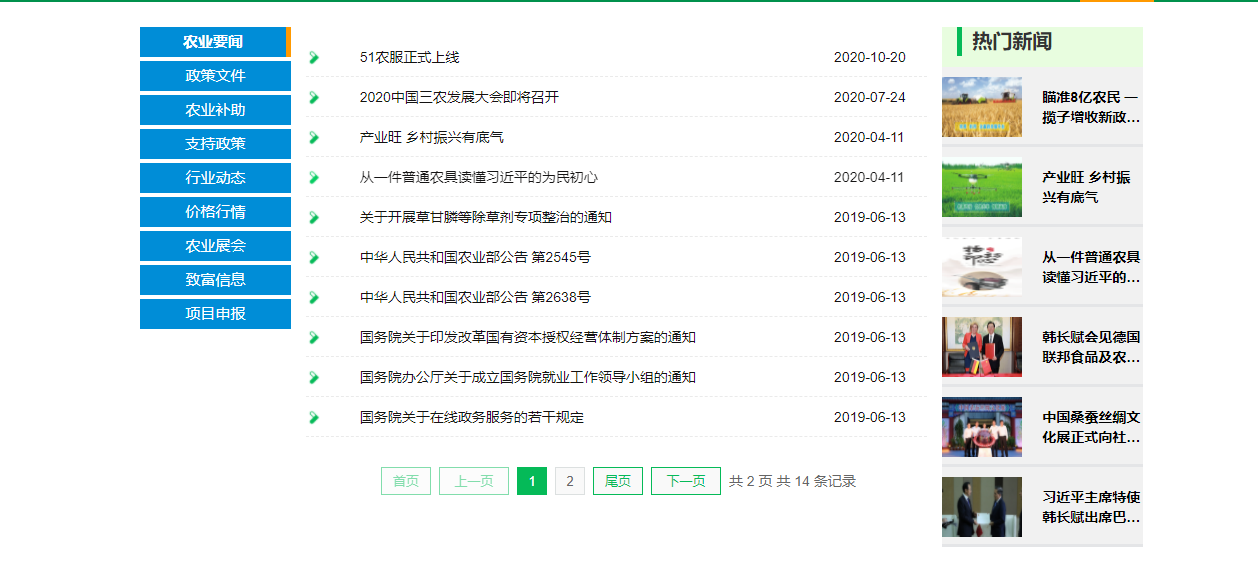Jump to last page with 尾页
Viewport: 1258px width, 574px height.
coord(617,481)
